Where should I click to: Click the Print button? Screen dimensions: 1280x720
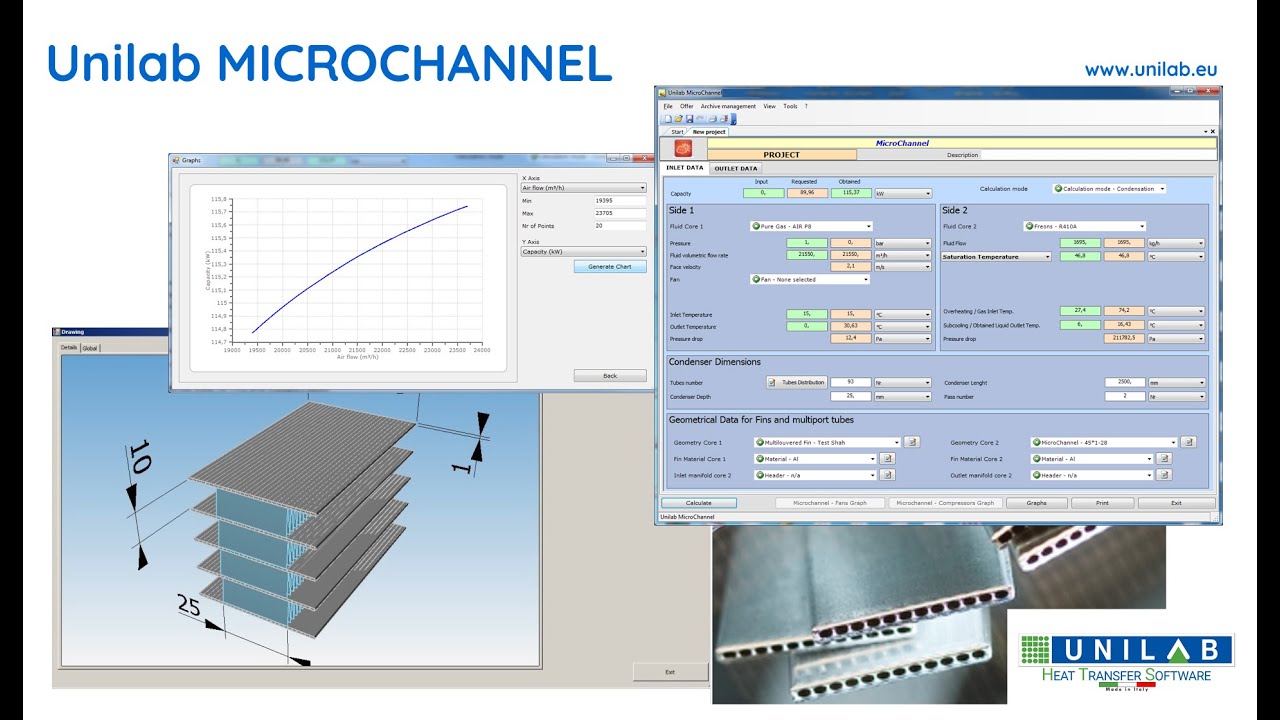click(1102, 503)
